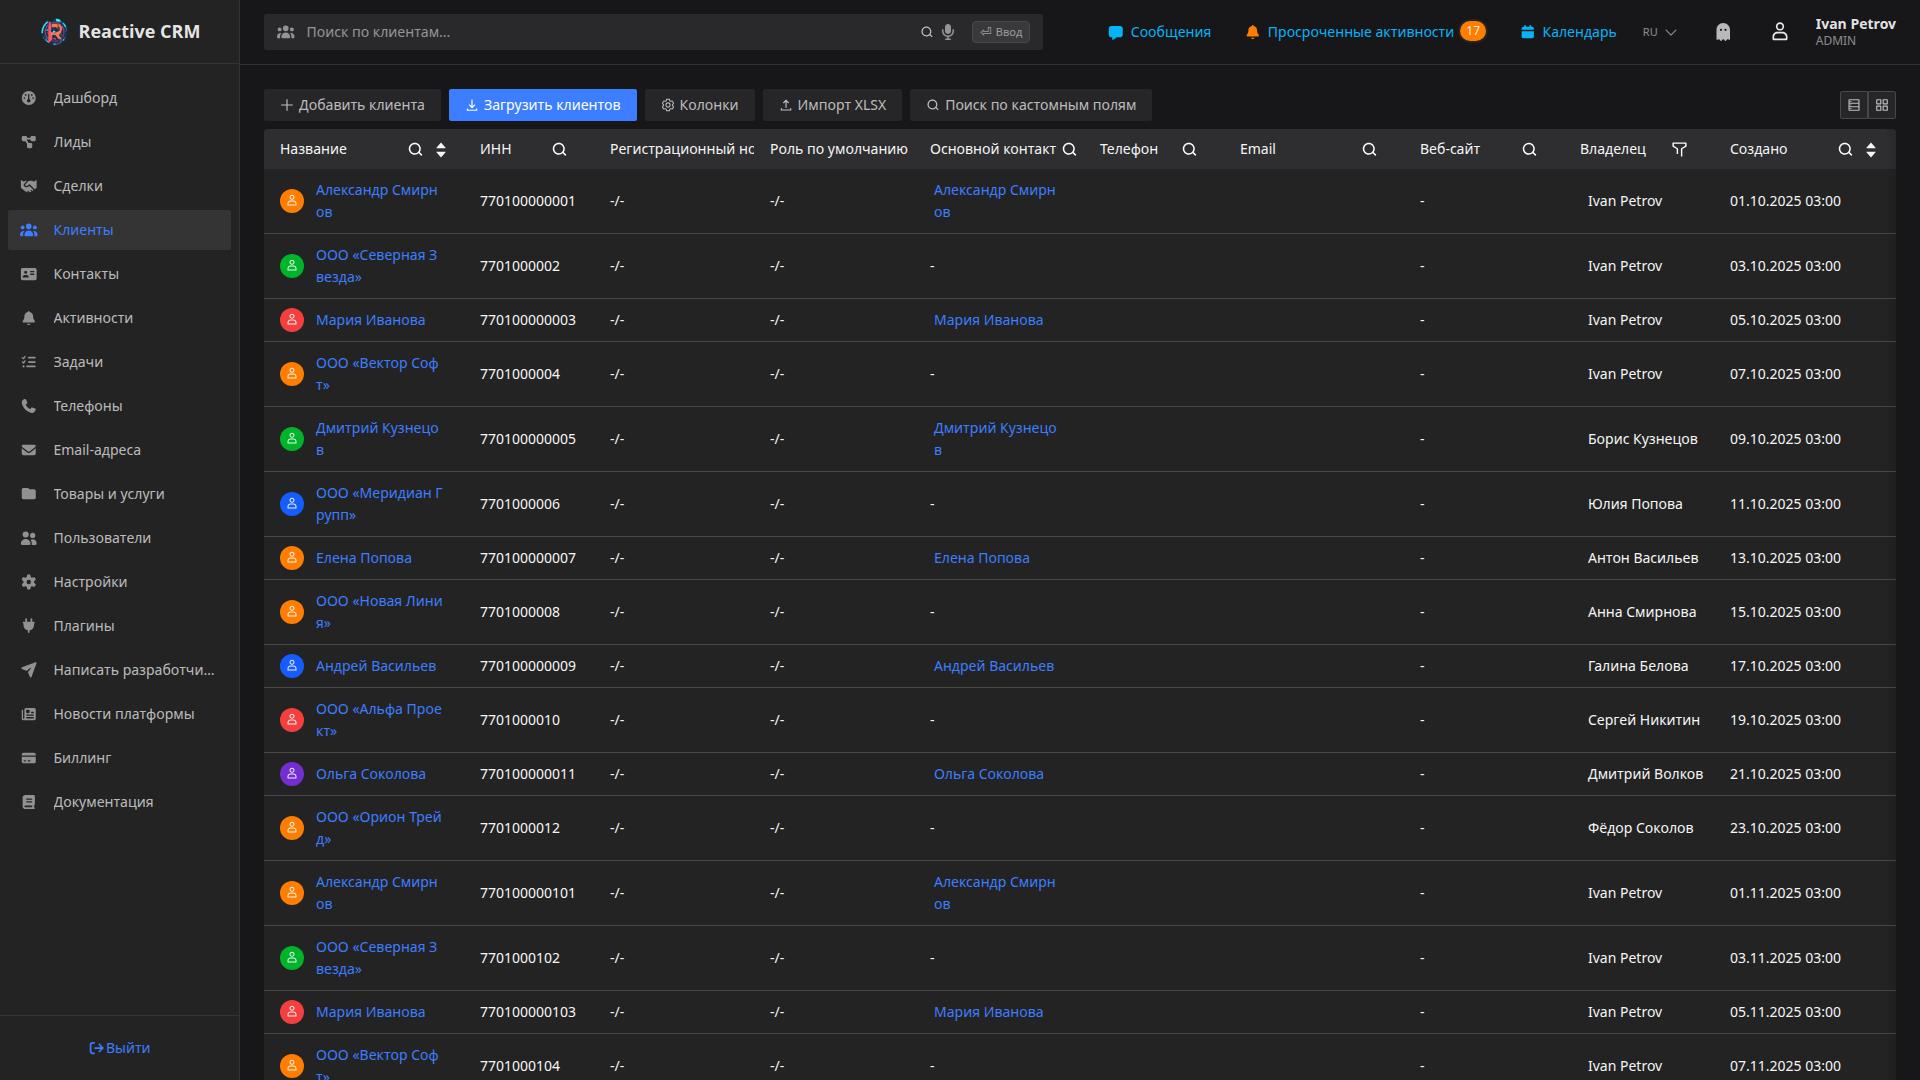Open client ООО «Меридиан Групп»
This screenshot has width=1920, height=1080.
(379, 504)
